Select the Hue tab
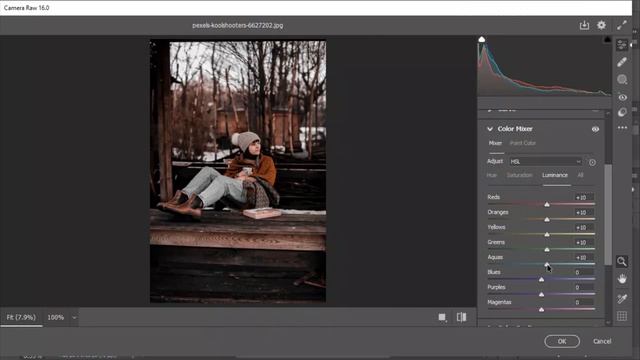 click(491, 175)
